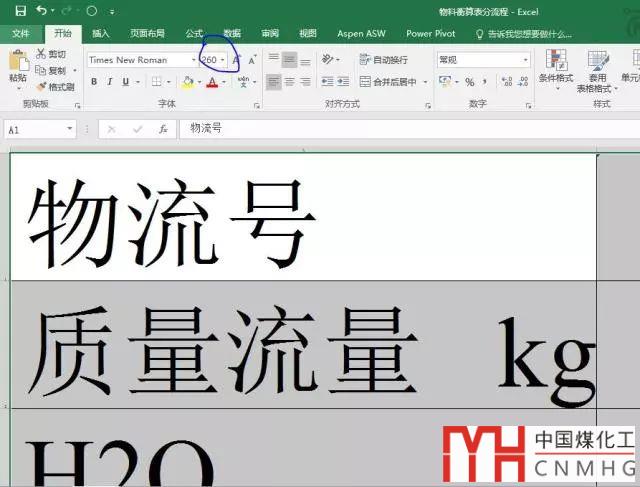Click 自动换行 (Wrap Text)

pos(384,60)
